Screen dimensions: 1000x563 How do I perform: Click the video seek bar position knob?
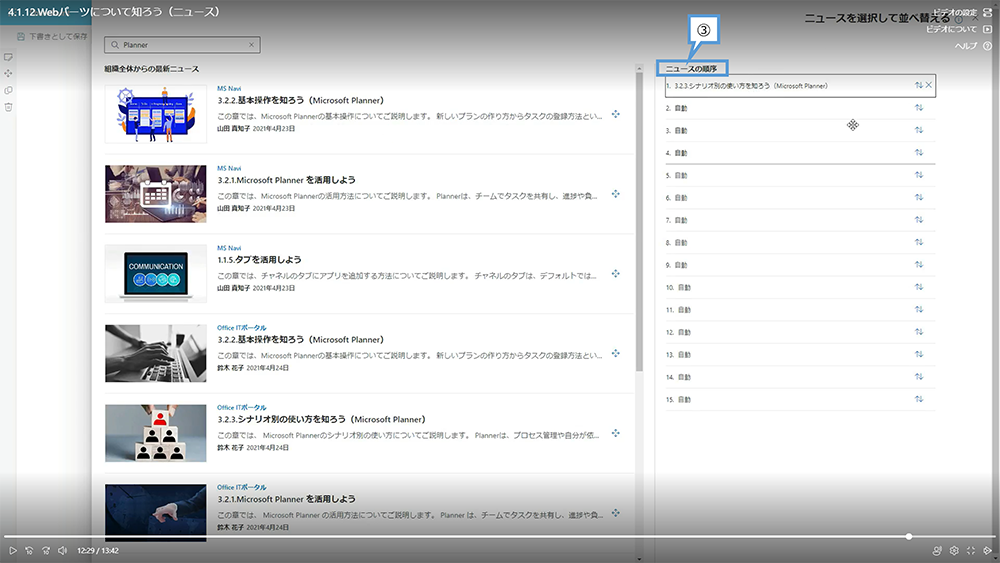coord(909,537)
